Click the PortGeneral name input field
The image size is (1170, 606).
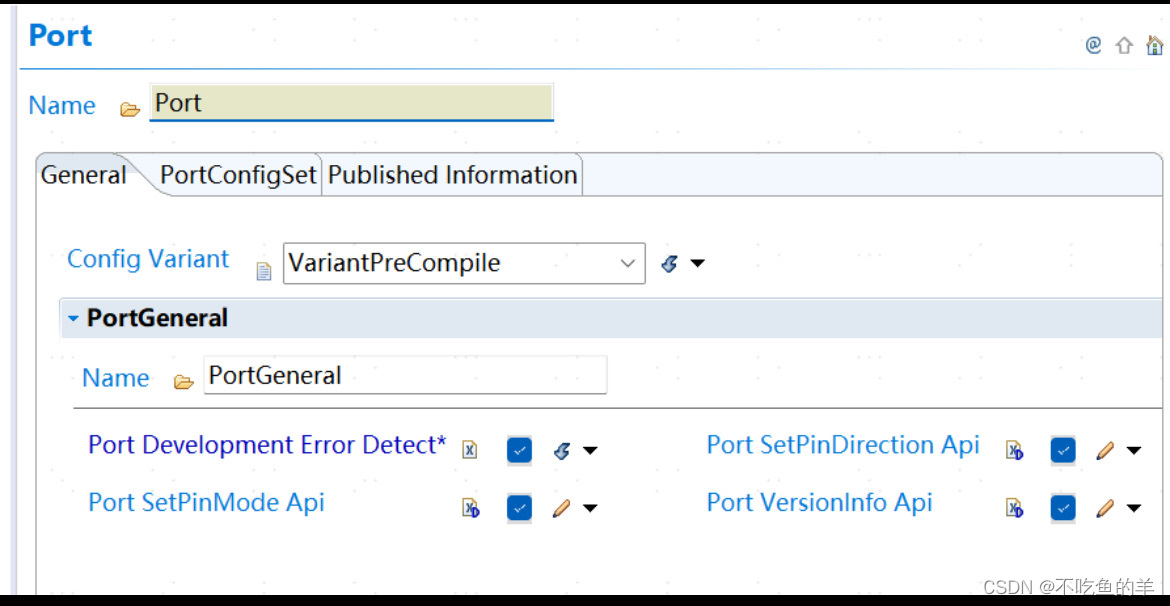[x=405, y=375]
